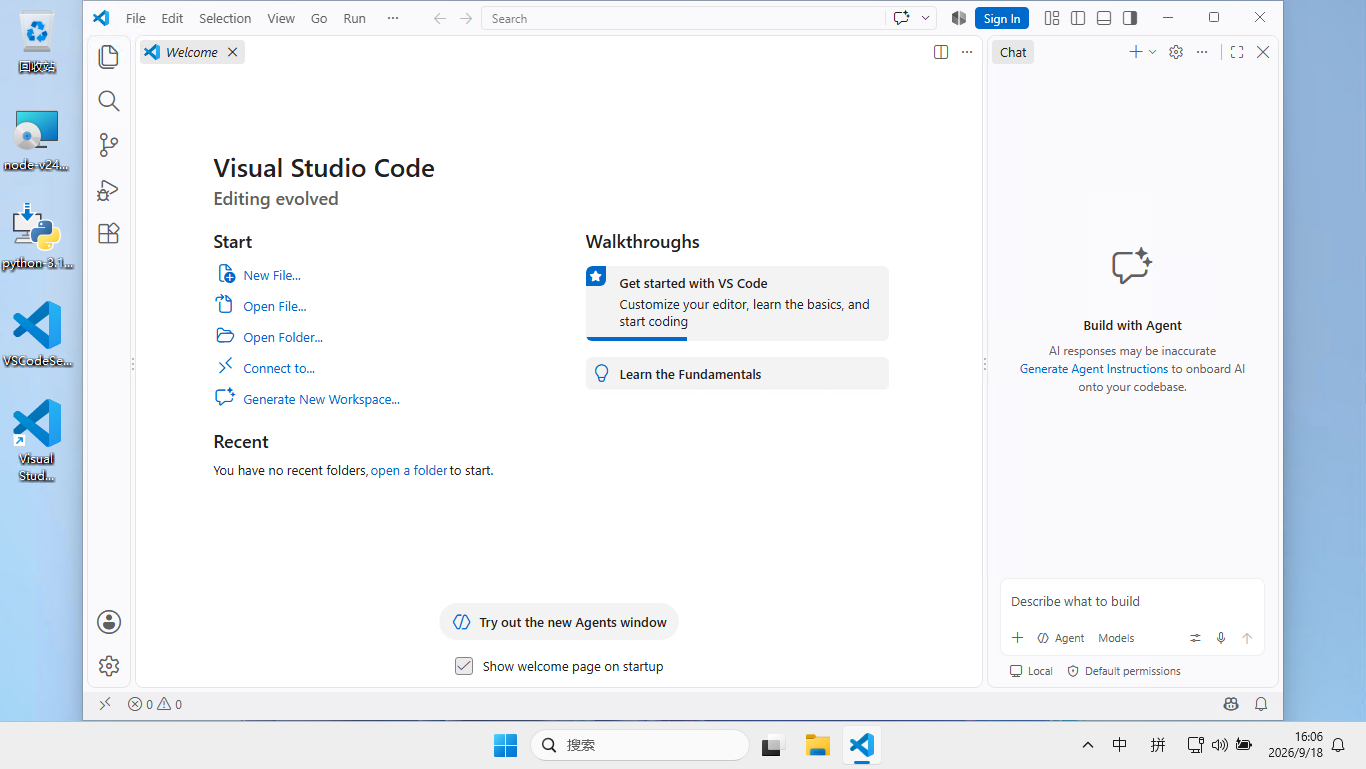Open VS Code notifications bell
This screenshot has width=1366, height=769.
click(1261, 704)
